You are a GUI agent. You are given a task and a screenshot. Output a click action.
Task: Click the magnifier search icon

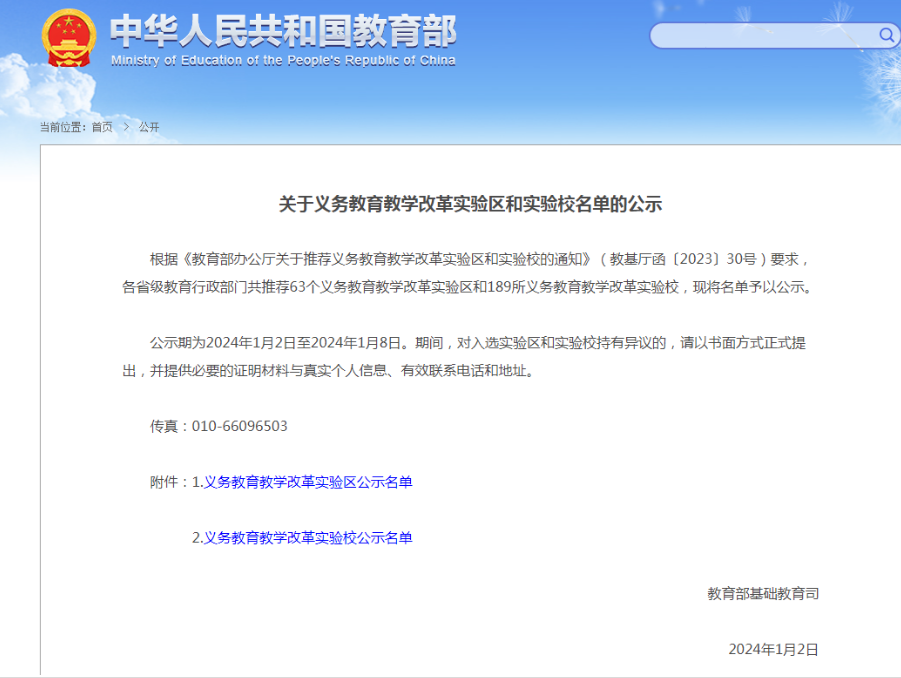coord(886,36)
